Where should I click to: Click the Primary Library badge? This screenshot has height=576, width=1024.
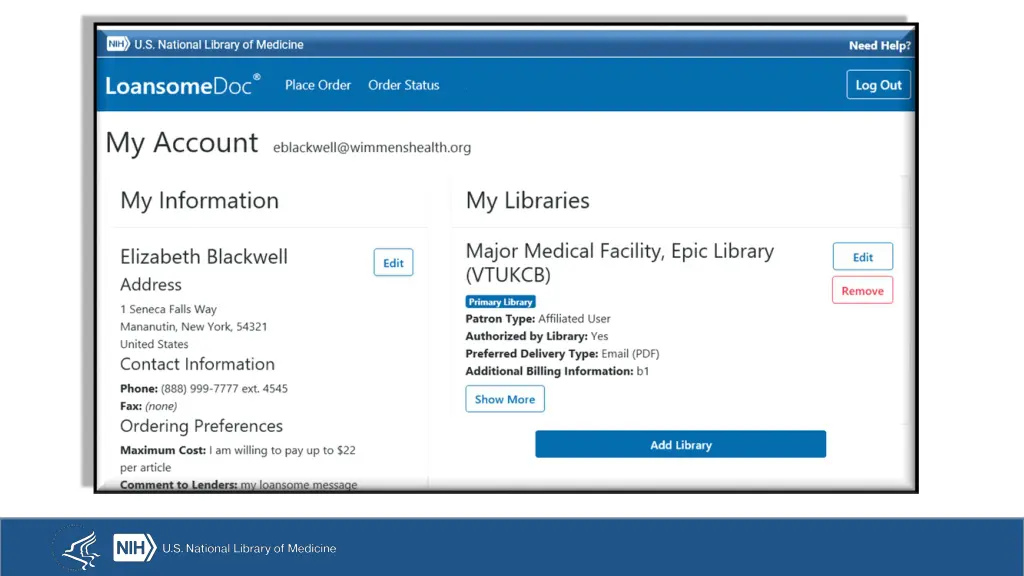pos(500,302)
